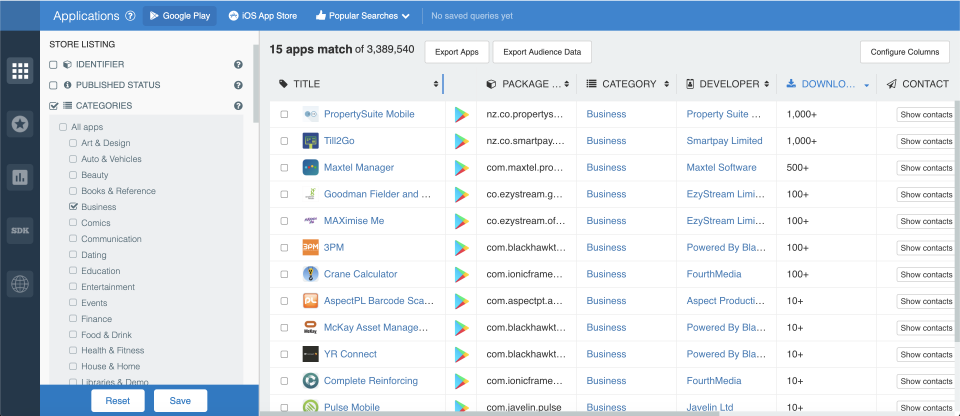Click the Crane Calculator app icon

pyautogui.click(x=310, y=274)
